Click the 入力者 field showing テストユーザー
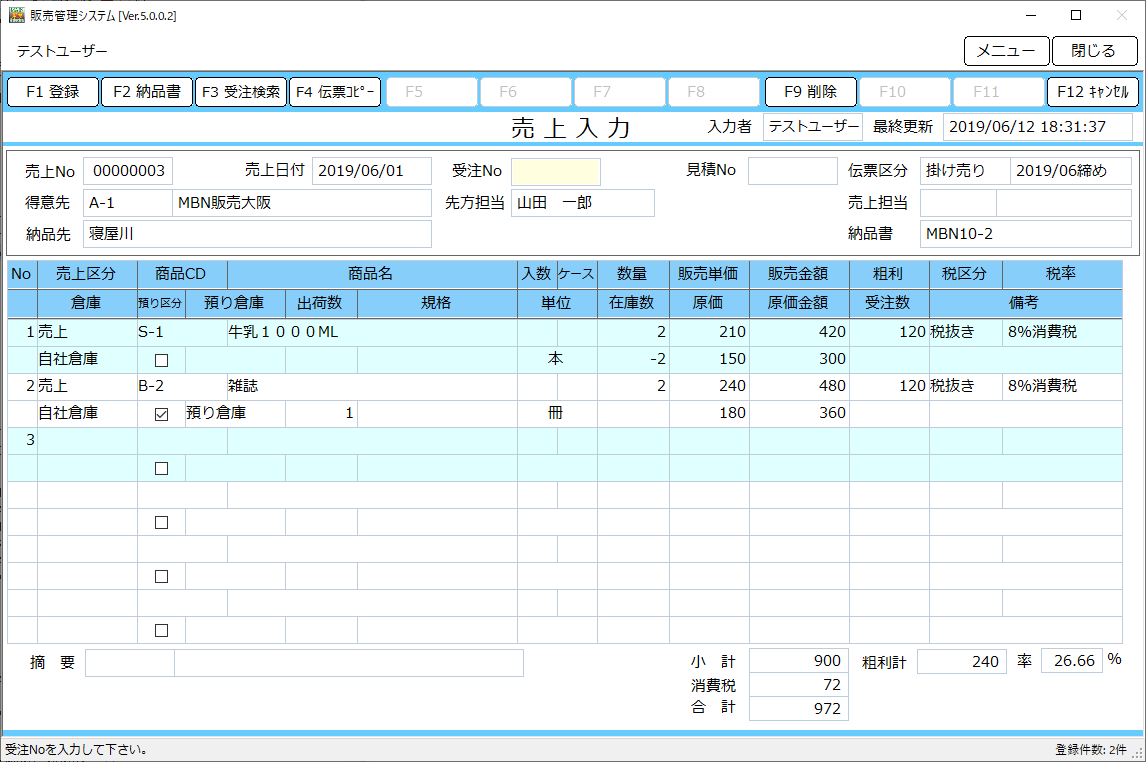1146x762 pixels. (x=813, y=127)
